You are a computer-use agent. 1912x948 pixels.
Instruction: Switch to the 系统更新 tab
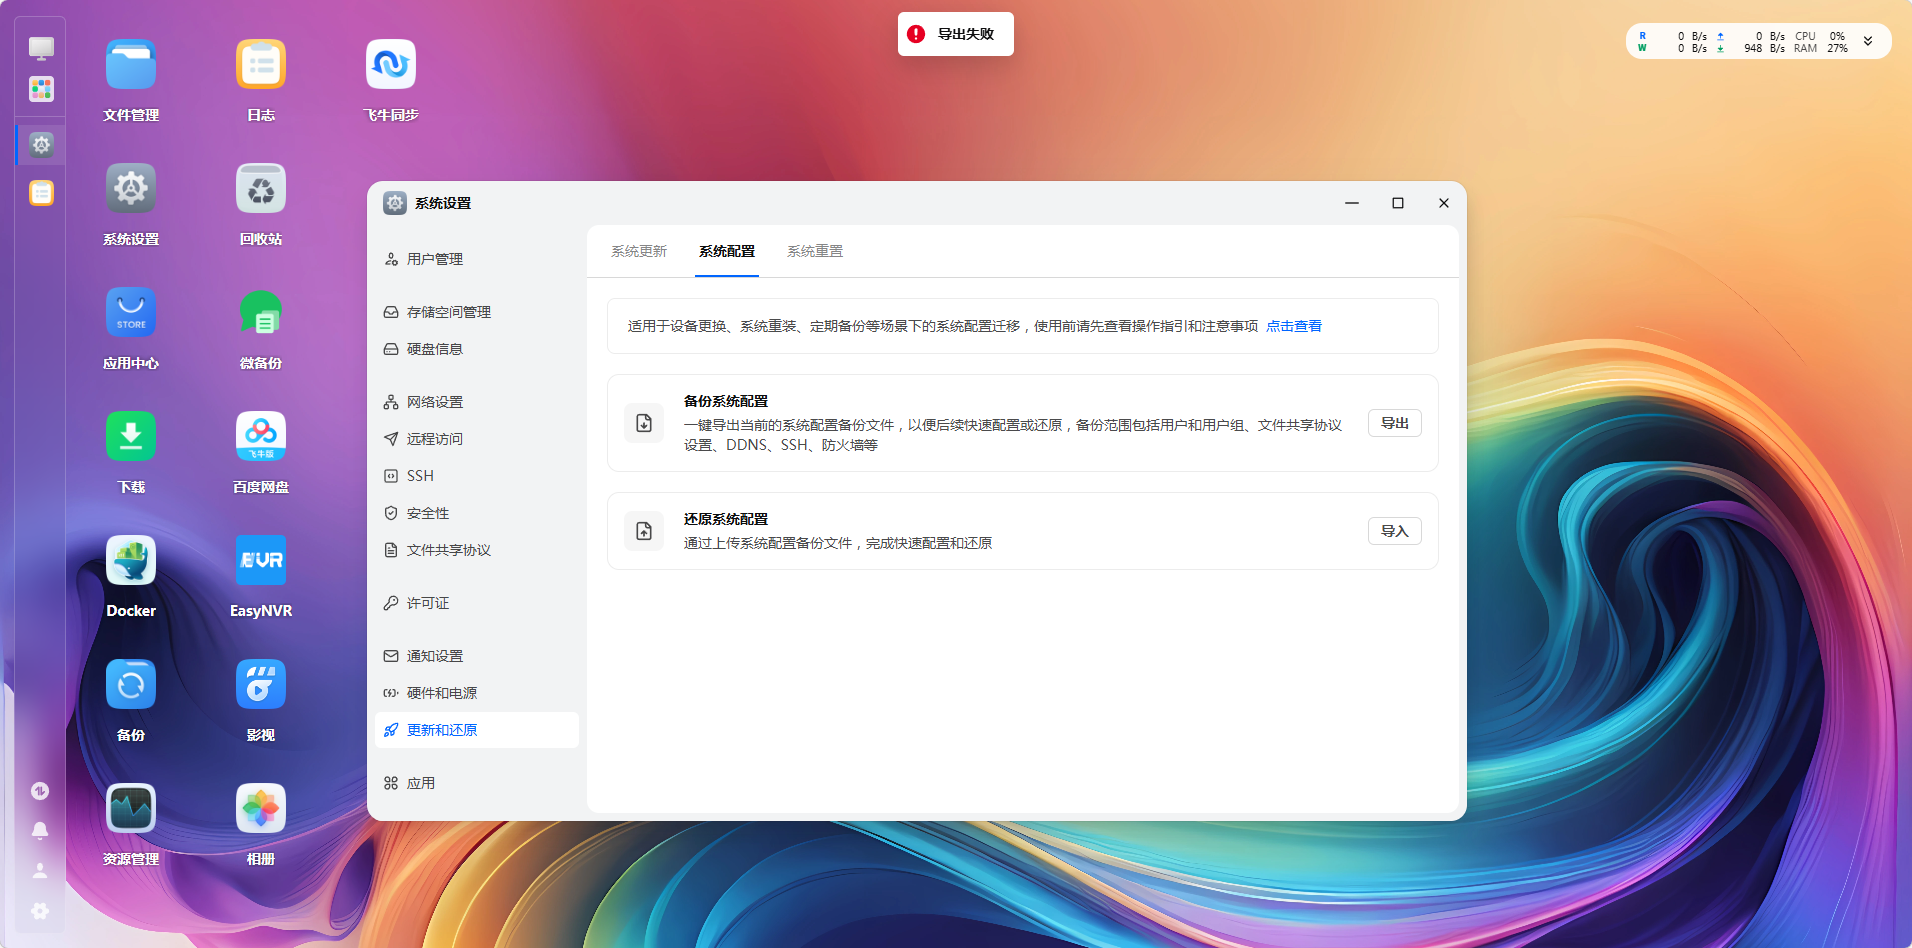[x=639, y=251]
